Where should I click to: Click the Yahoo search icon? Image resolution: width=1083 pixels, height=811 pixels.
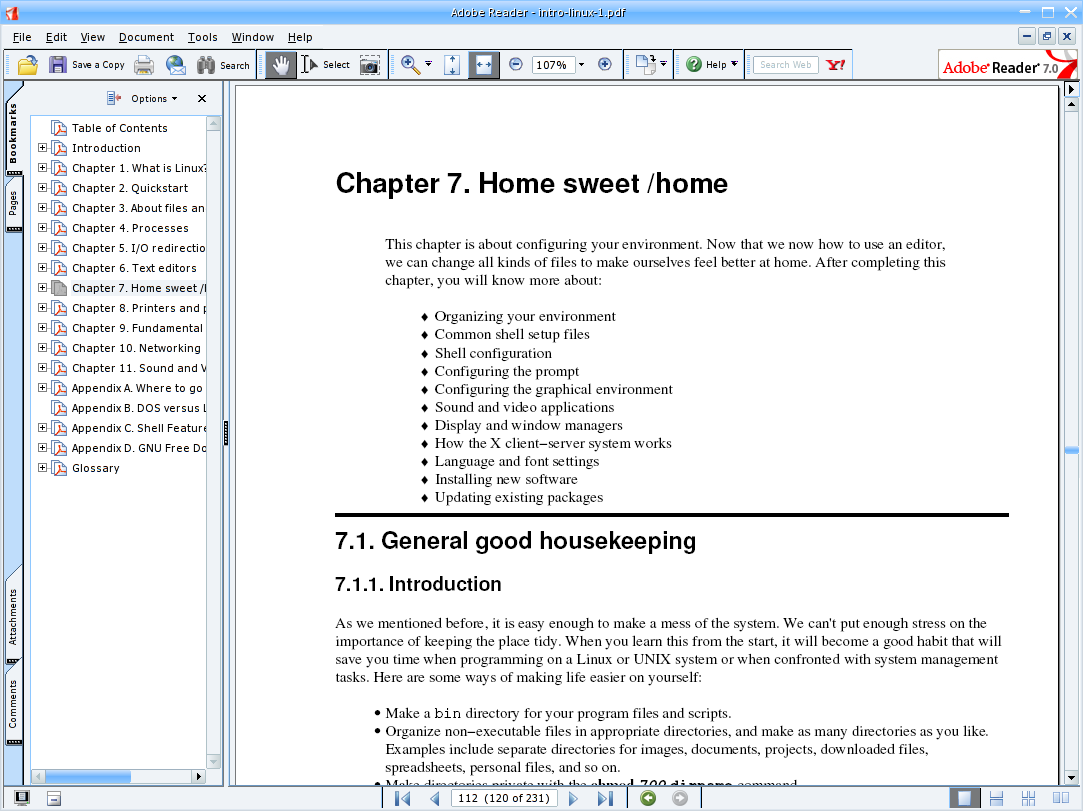click(x=836, y=65)
